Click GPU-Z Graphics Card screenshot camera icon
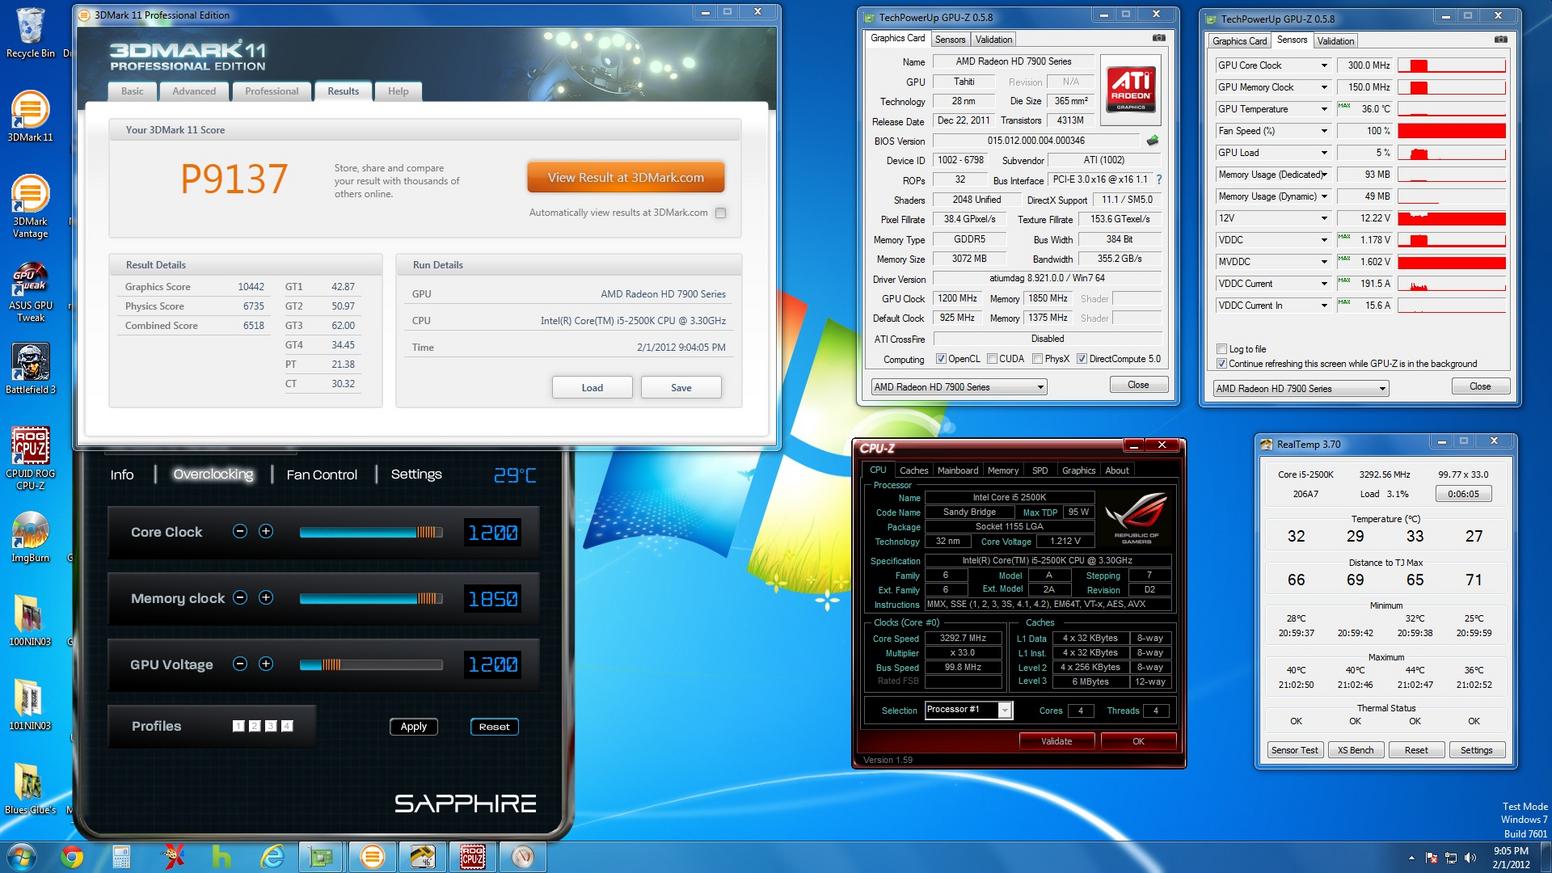Screen dimensions: 1552x873 1159,38
